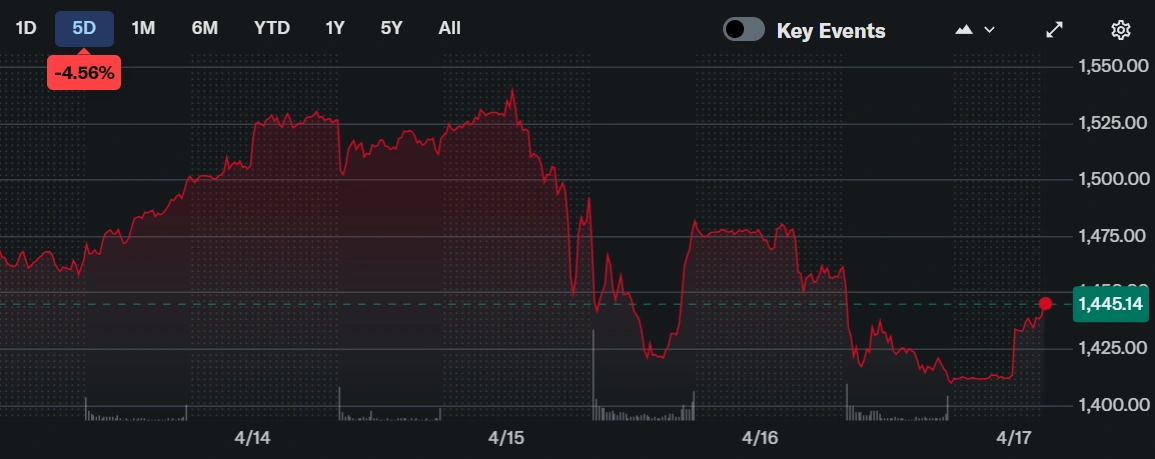Show year-to-date YTD range
The height and width of the screenshot is (459, 1155).
pyautogui.click(x=272, y=28)
